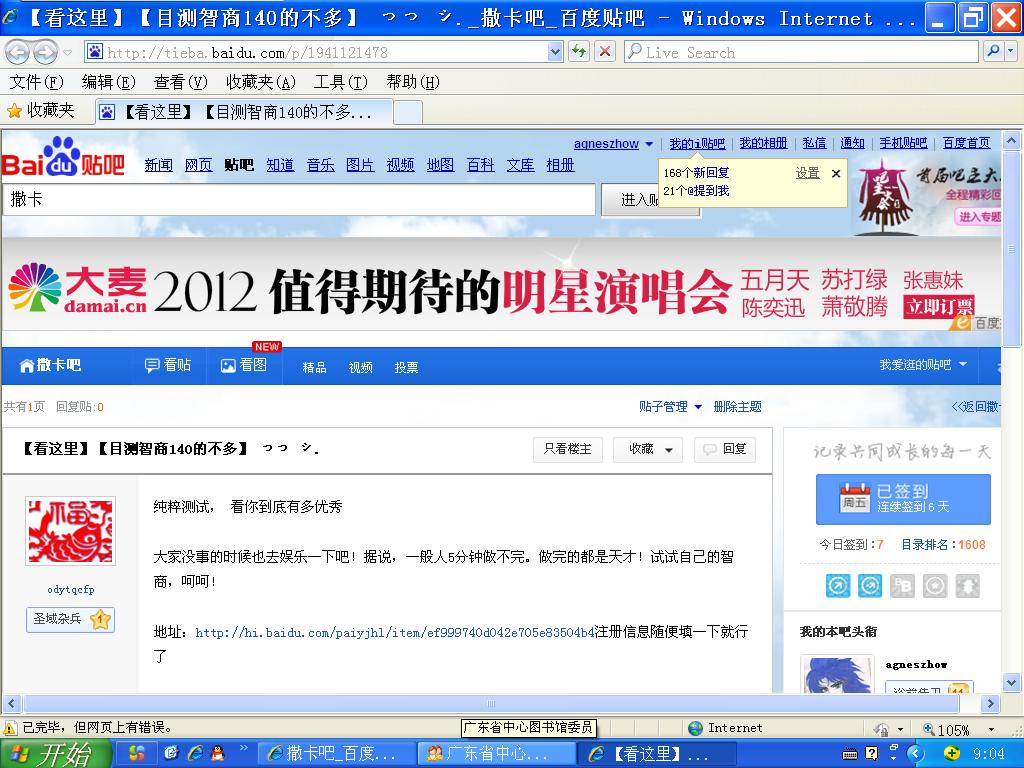This screenshot has height=768, width=1024.
Task: Click the grey upward arrow badge icon
Action: coord(968,586)
